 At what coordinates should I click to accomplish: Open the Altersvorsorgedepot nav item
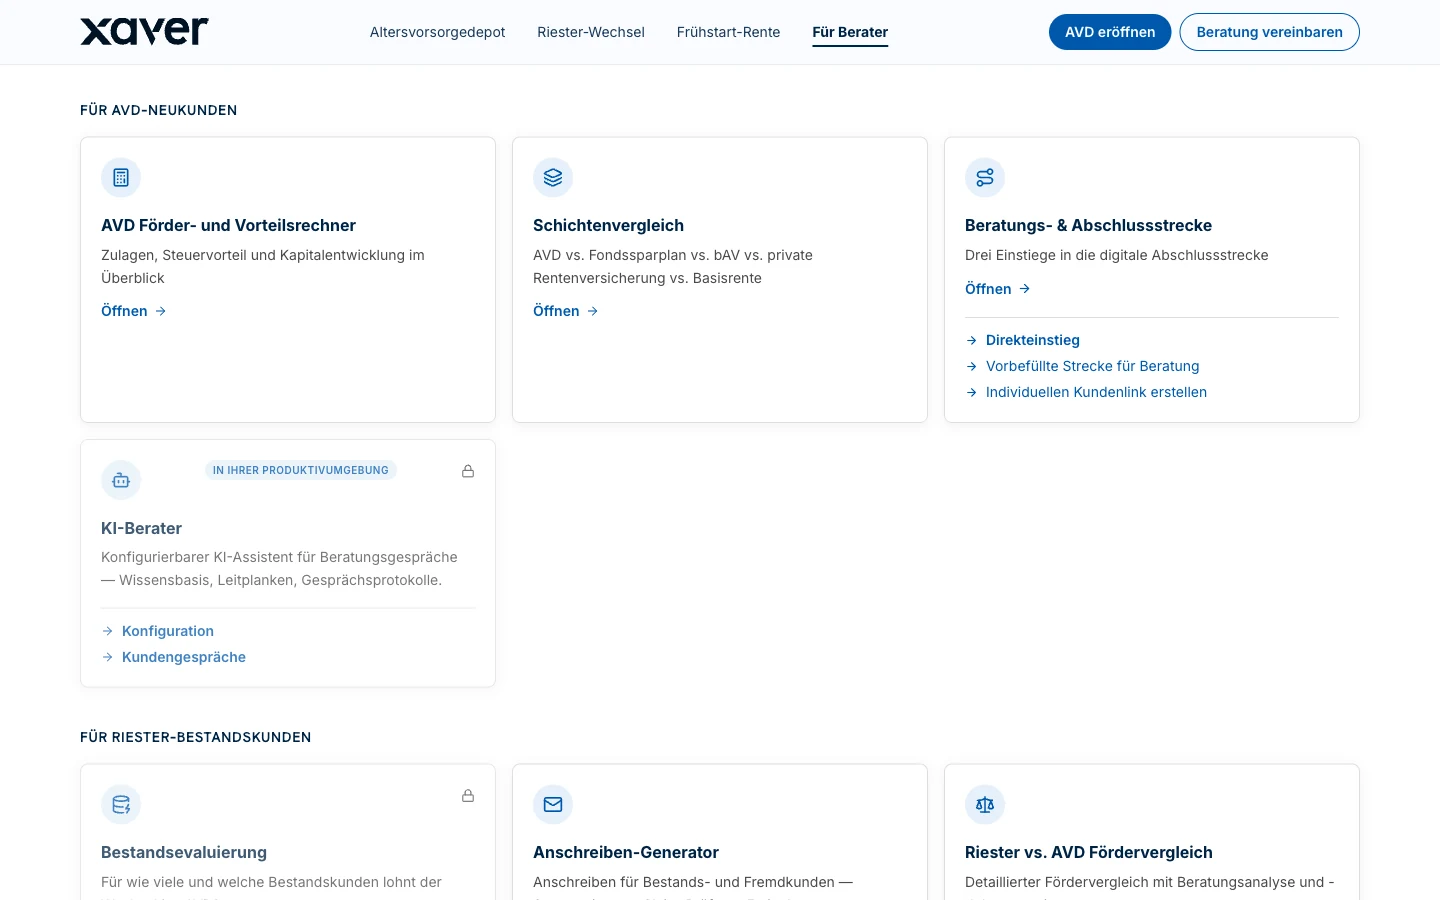[437, 32]
